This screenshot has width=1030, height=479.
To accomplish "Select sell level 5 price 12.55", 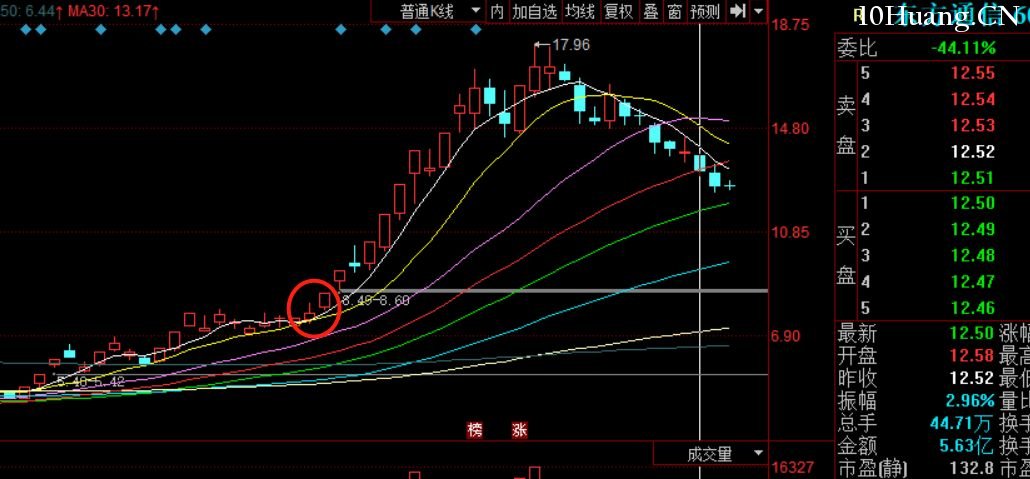I will (973, 73).
